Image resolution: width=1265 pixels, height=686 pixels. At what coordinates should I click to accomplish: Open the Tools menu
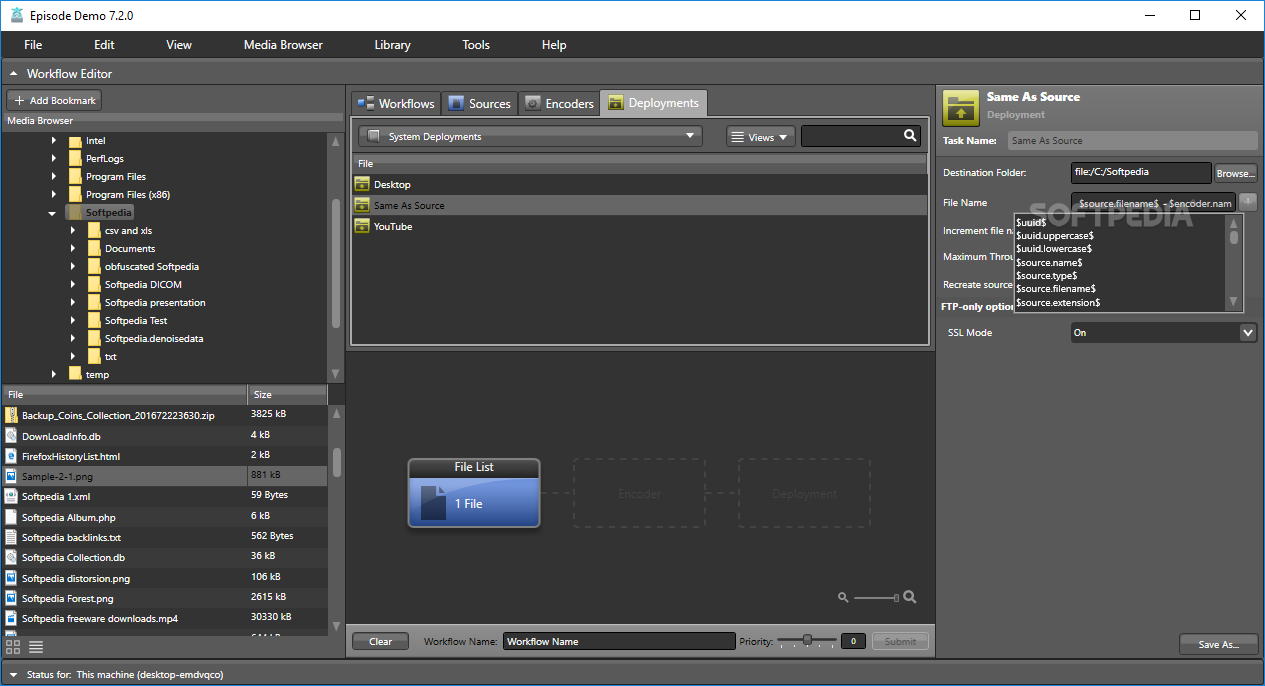[476, 45]
